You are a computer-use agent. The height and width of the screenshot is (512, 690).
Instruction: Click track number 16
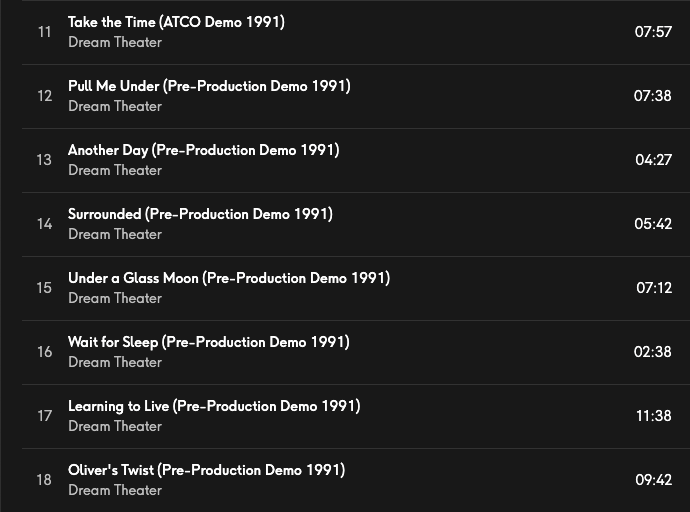[44, 352]
